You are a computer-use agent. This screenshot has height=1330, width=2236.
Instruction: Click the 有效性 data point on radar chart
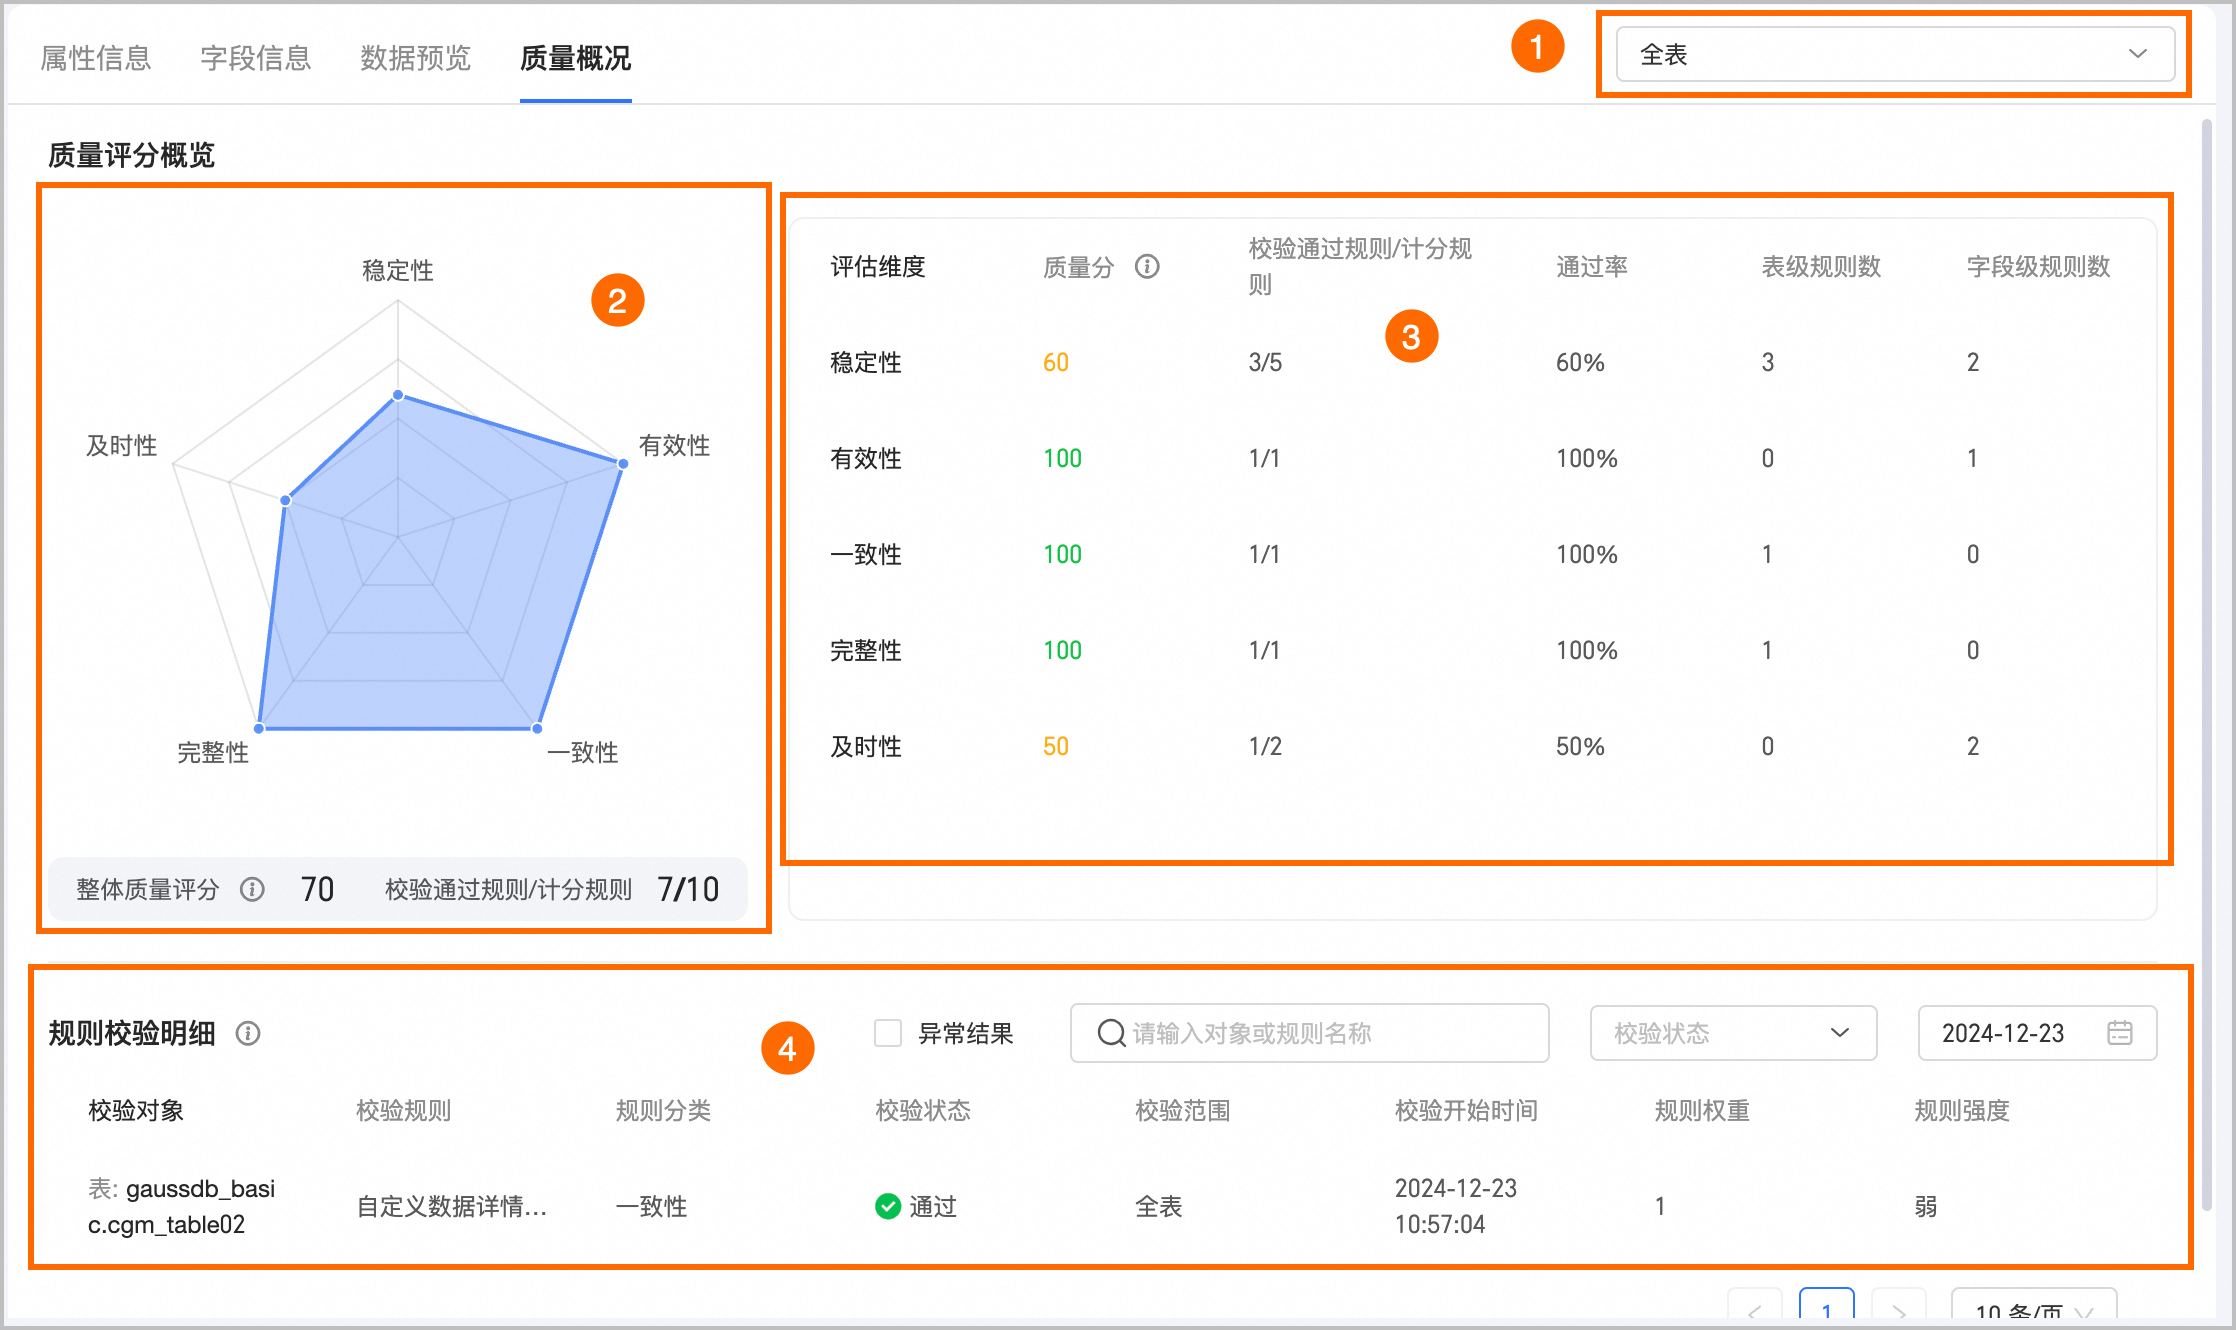(623, 463)
